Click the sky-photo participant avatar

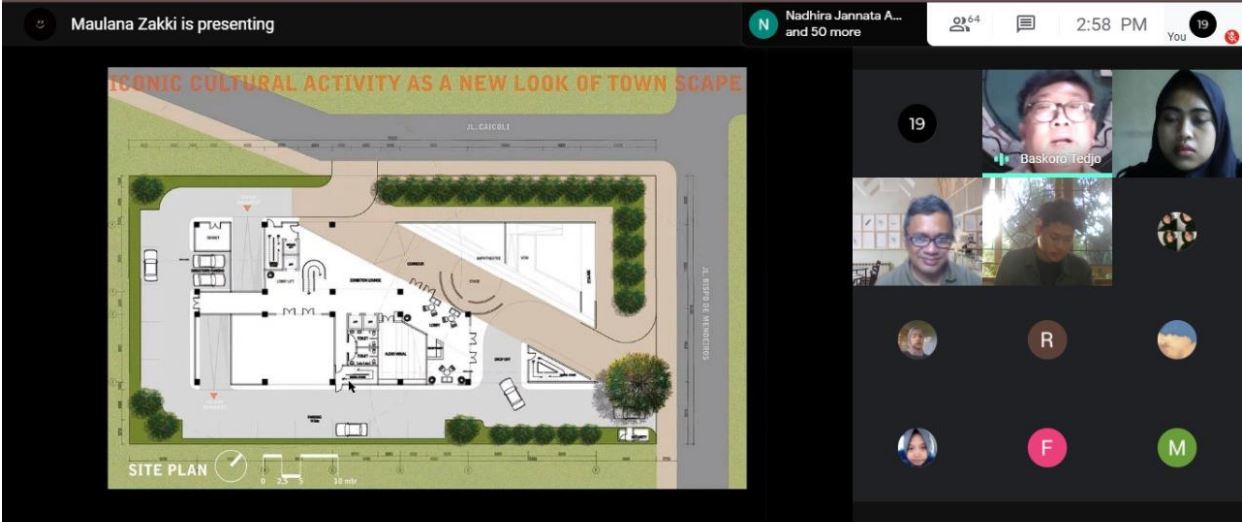pos(1176,340)
